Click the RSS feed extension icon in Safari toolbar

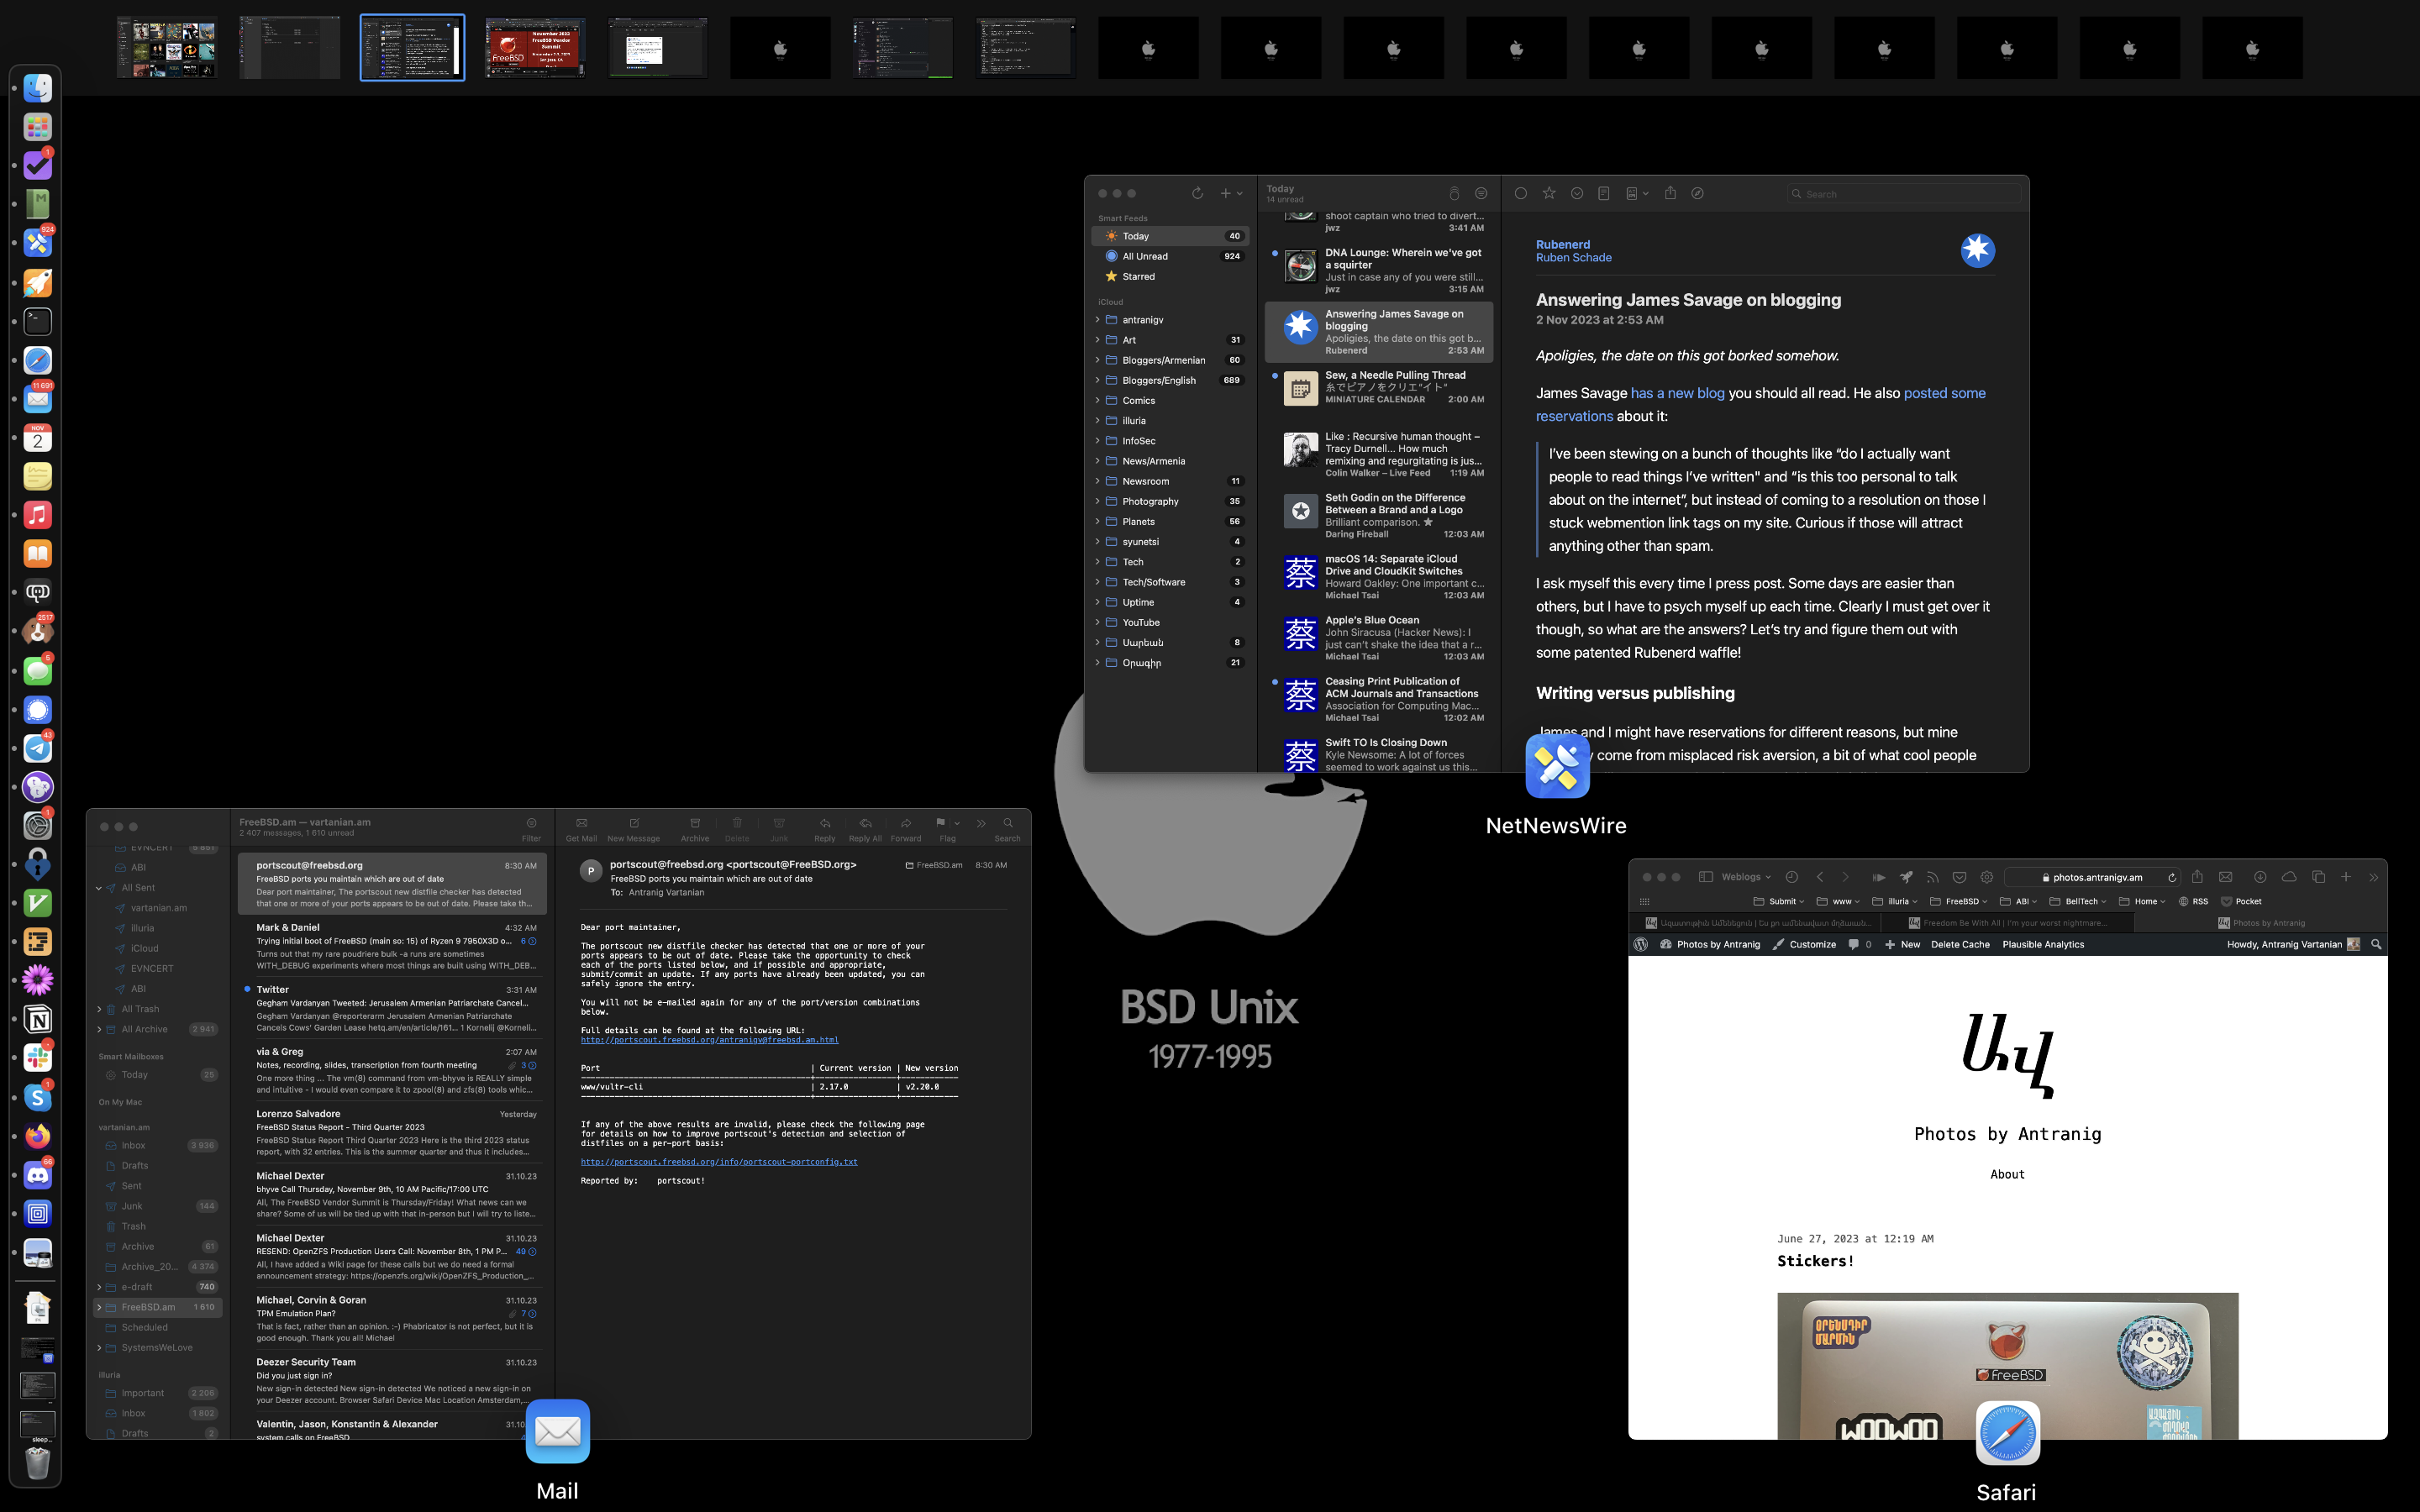(1933, 877)
